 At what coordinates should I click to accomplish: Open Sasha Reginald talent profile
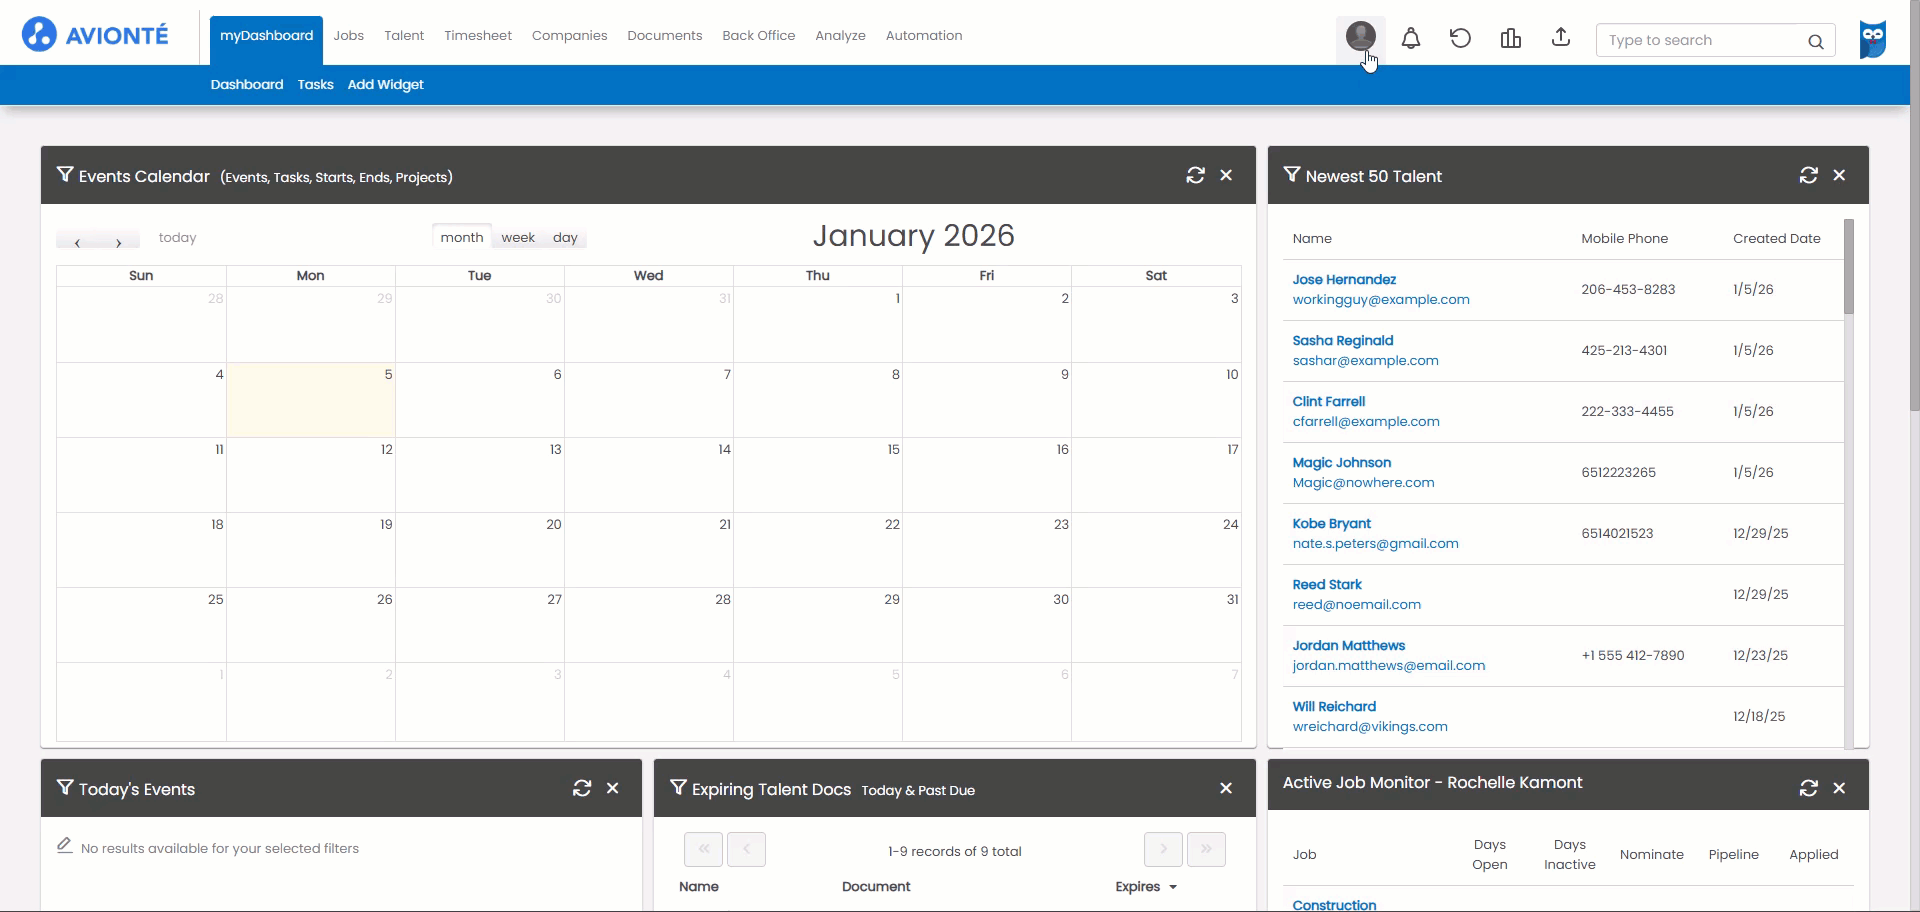pyautogui.click(x=1342, y=341)
